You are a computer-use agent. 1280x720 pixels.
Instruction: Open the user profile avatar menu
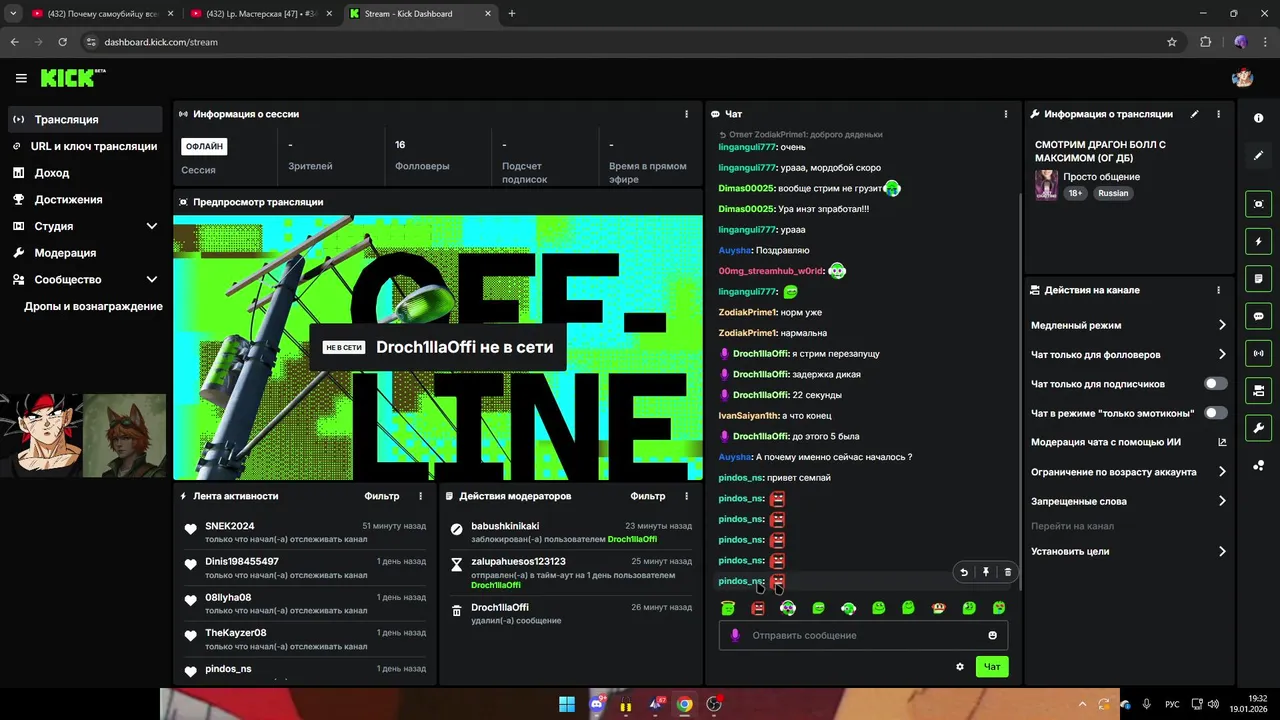tap(1242, 78)
